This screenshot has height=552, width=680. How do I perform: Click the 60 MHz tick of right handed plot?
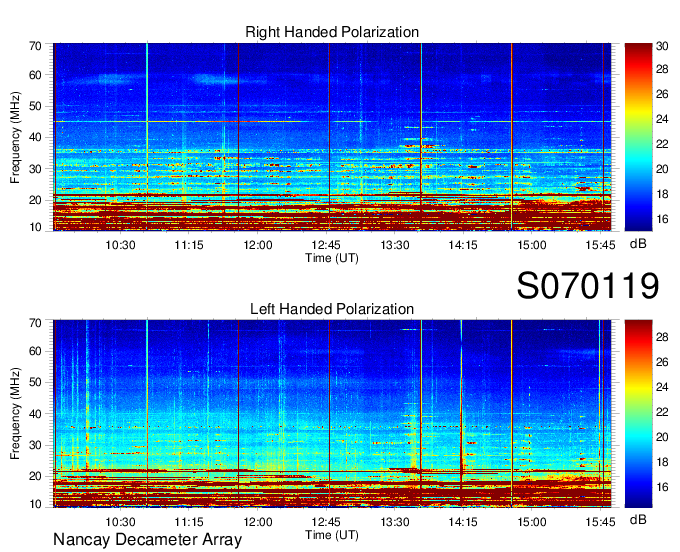[x=35, y=75]
